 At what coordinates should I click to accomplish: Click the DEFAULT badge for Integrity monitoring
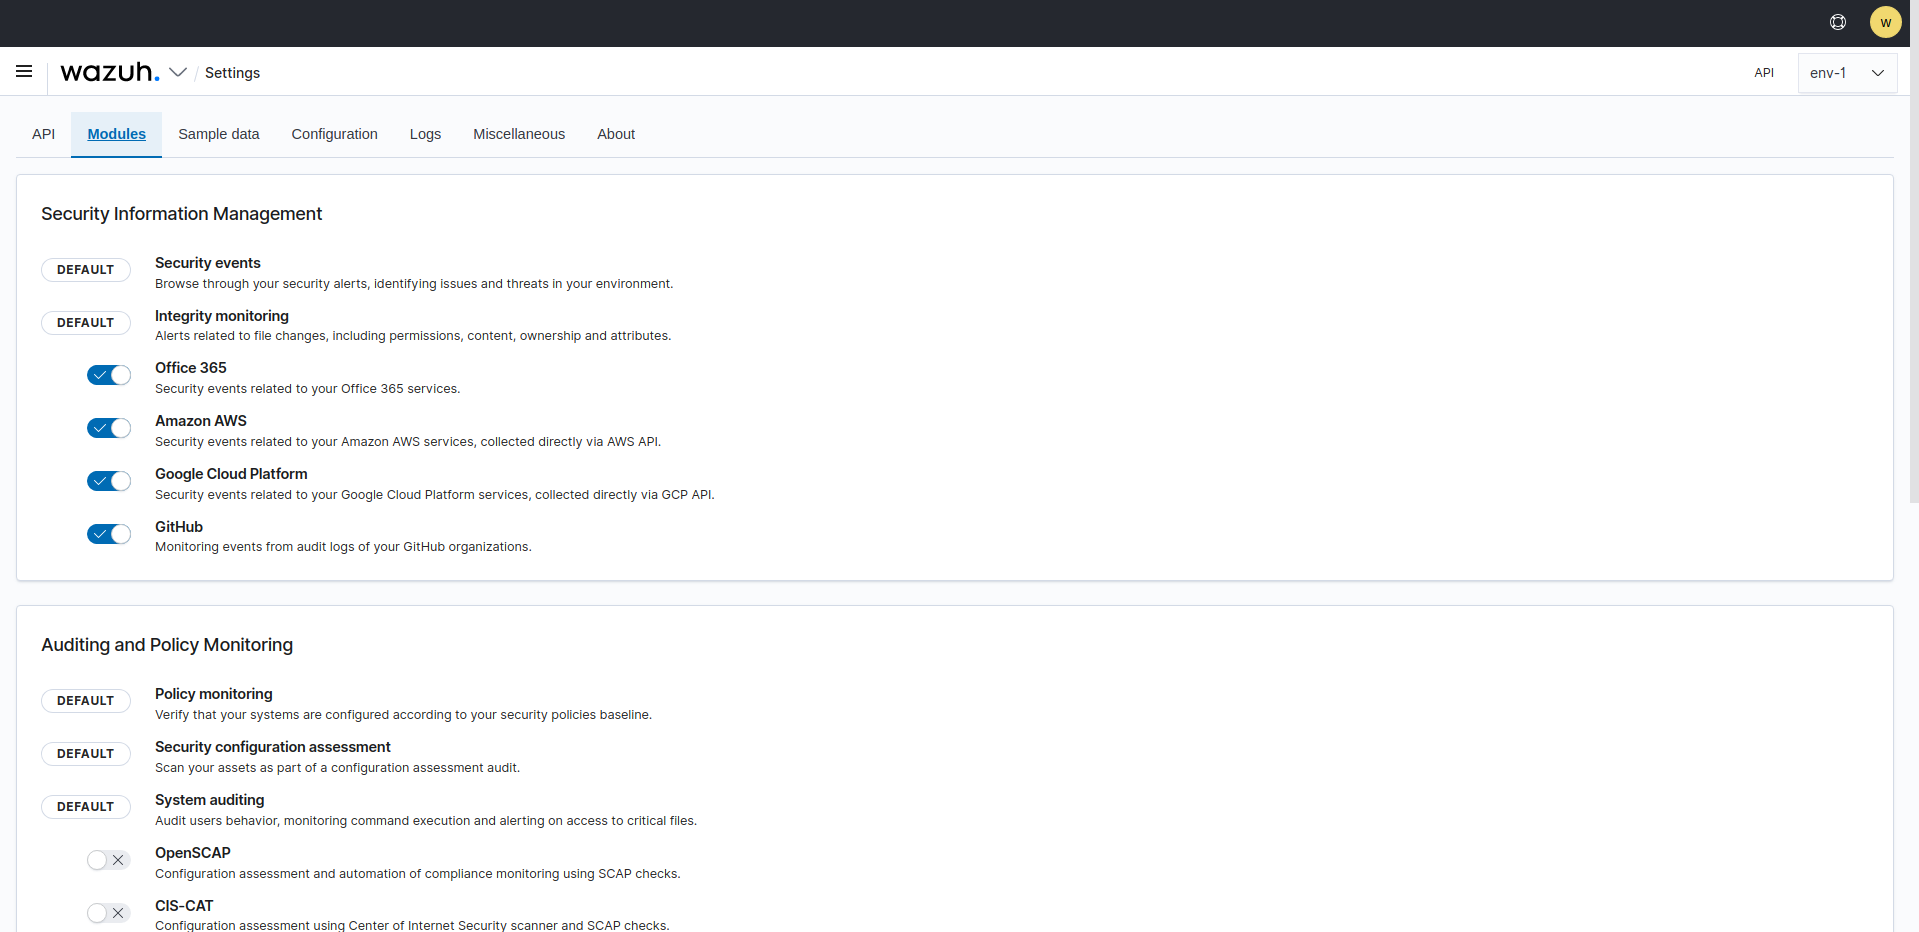[86, 323]
